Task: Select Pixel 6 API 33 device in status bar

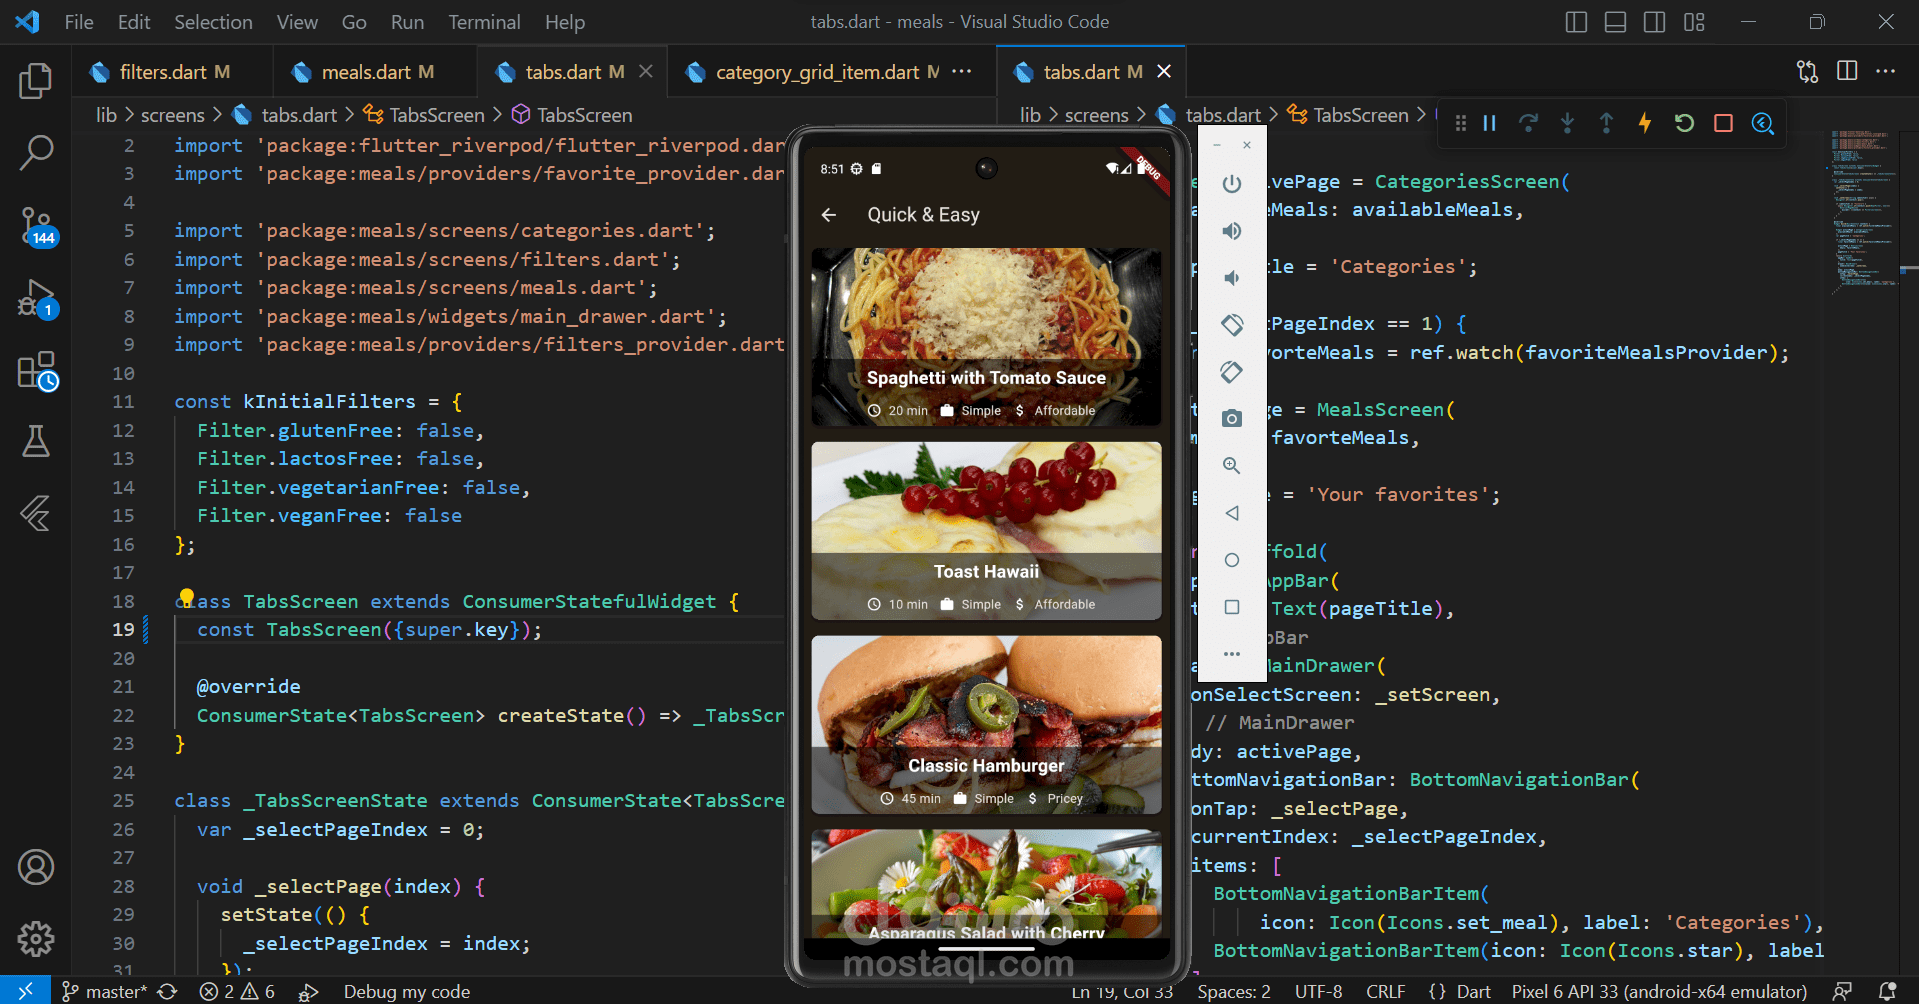Action: point(1659,991)
